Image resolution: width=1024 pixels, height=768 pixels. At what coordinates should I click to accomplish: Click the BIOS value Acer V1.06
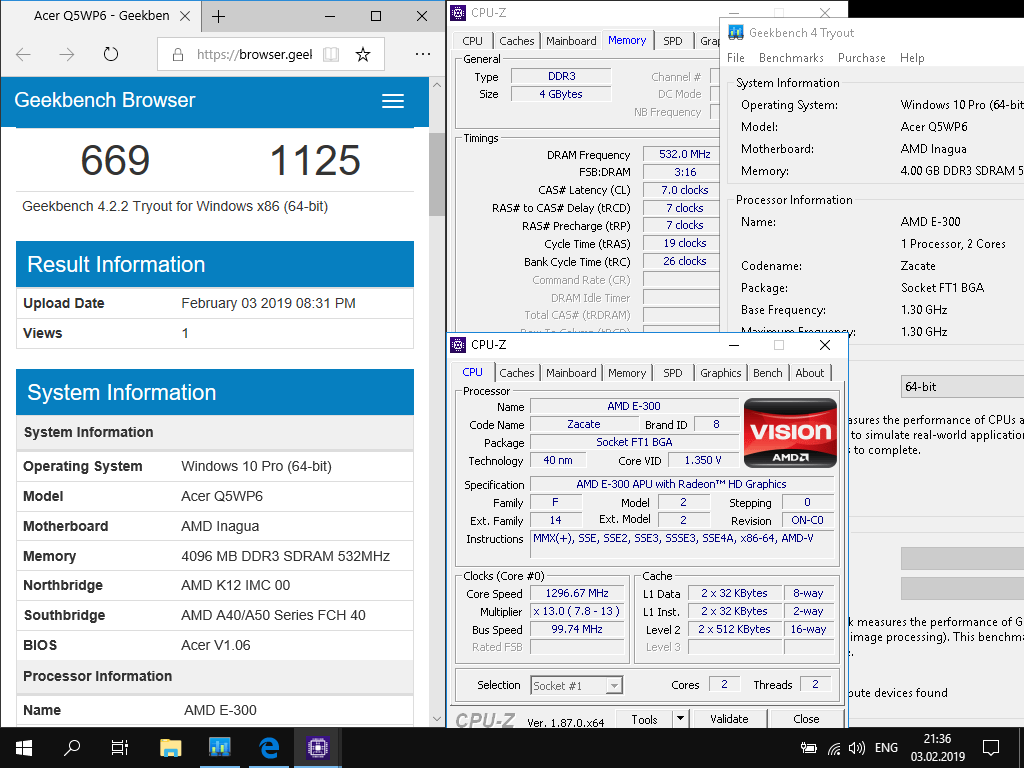pos(216,645)
